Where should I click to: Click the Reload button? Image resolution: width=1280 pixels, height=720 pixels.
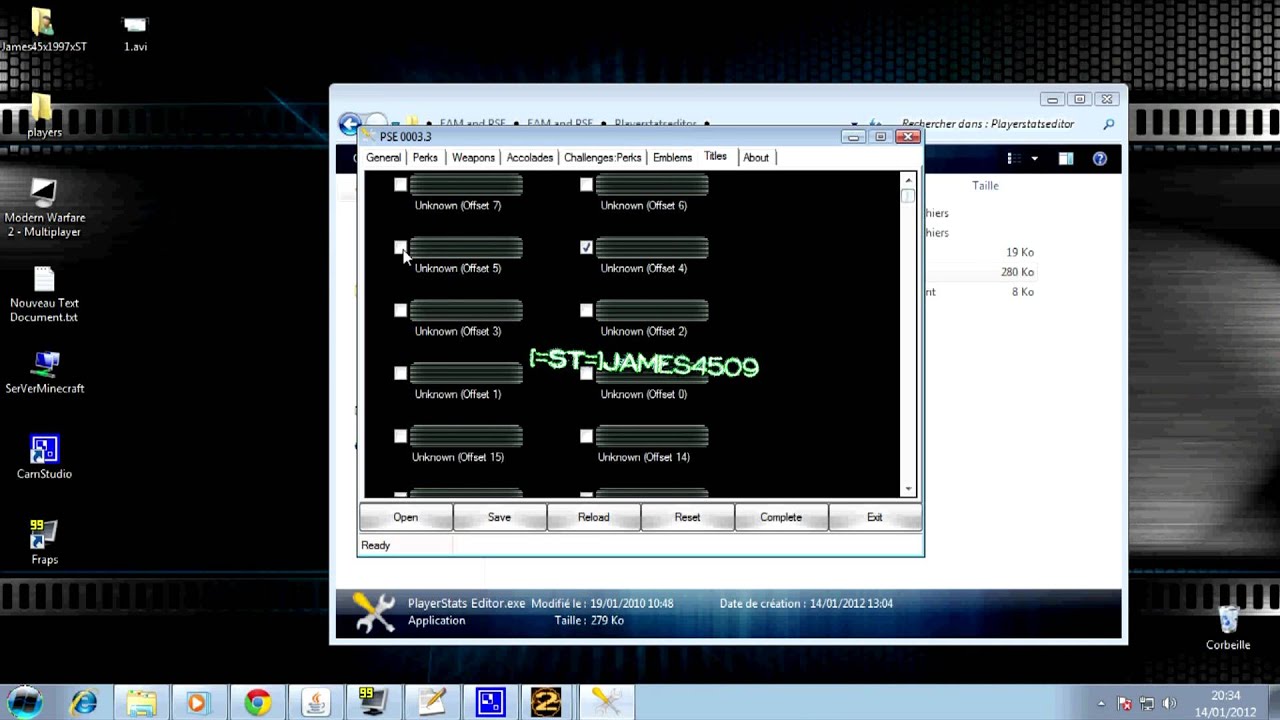(593, 518)
